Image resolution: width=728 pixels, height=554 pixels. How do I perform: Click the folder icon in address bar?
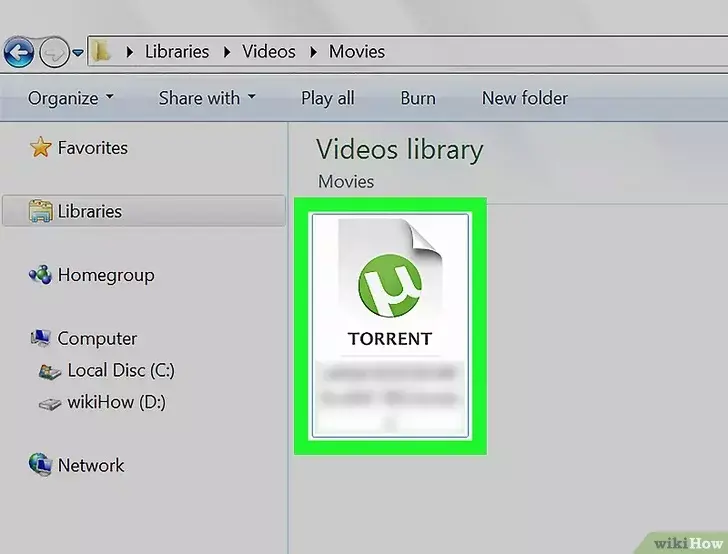tap(101, 51)
